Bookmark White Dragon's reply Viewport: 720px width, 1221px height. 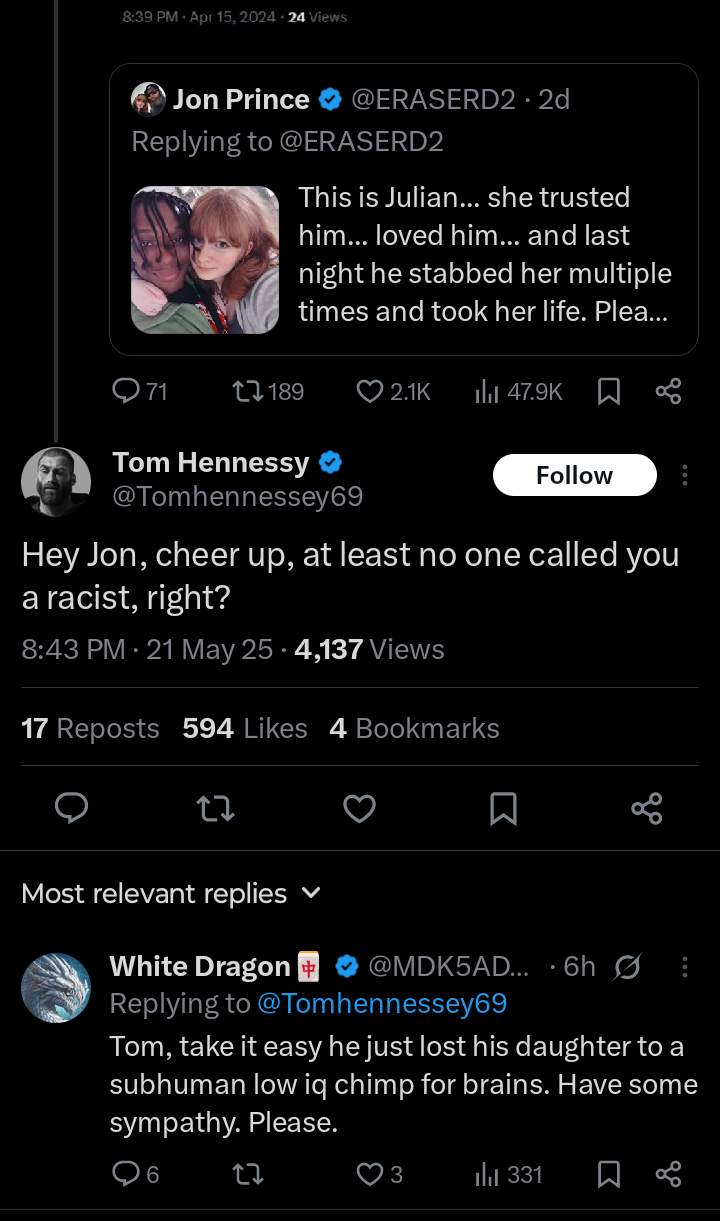609,1174
